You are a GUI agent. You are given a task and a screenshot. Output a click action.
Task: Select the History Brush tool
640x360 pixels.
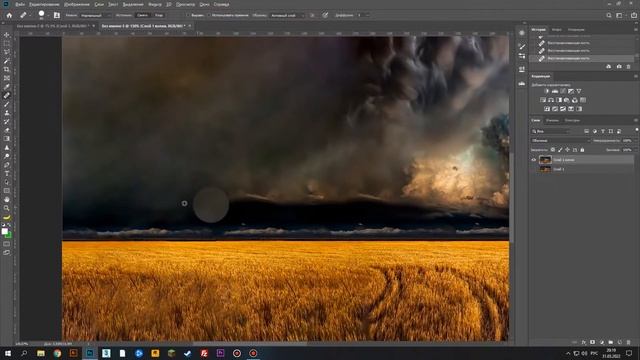coord(7,121)
